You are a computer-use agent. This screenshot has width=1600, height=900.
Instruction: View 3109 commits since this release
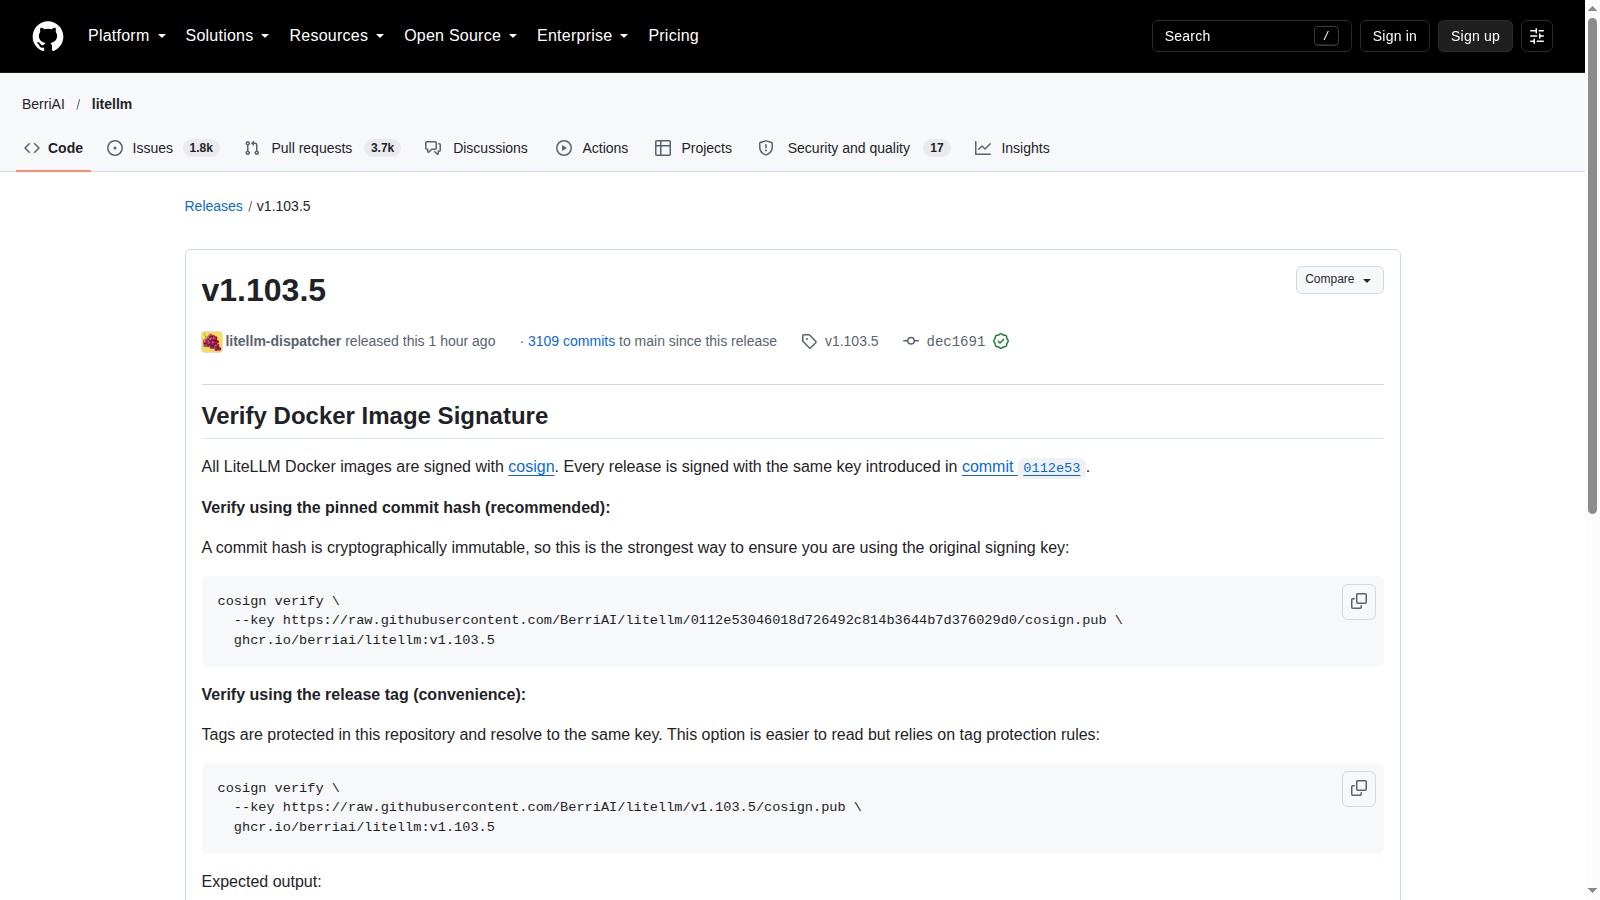(571, 341)
